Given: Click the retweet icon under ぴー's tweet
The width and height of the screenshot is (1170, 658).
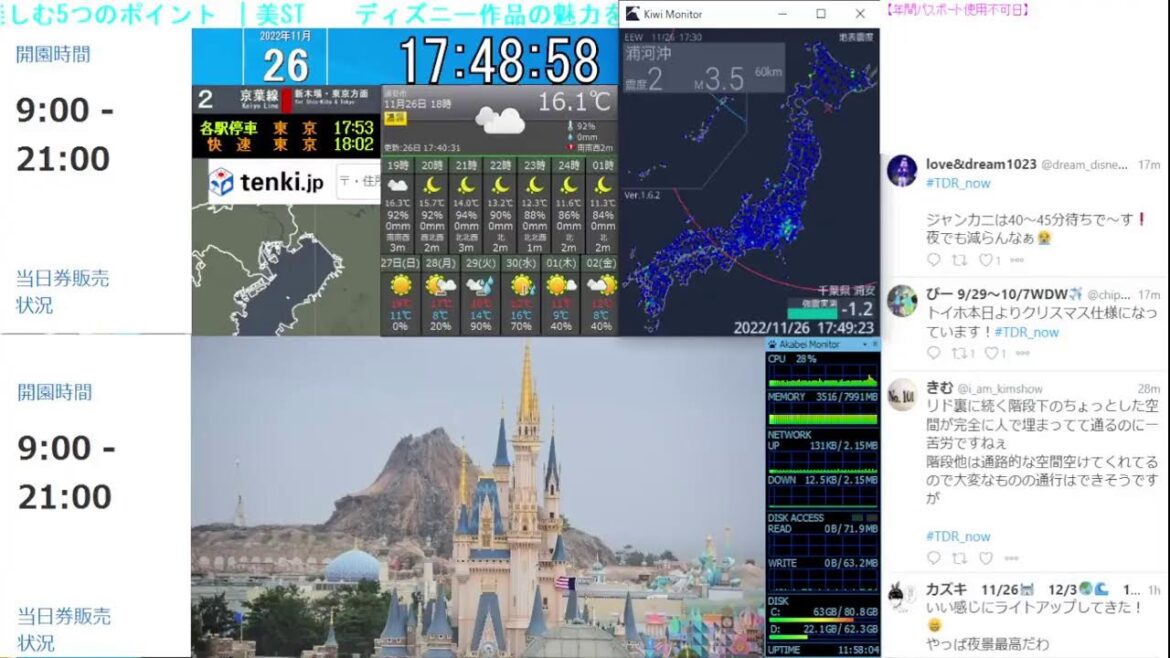Looking at the screenshot, I should (x=959, y=351).
